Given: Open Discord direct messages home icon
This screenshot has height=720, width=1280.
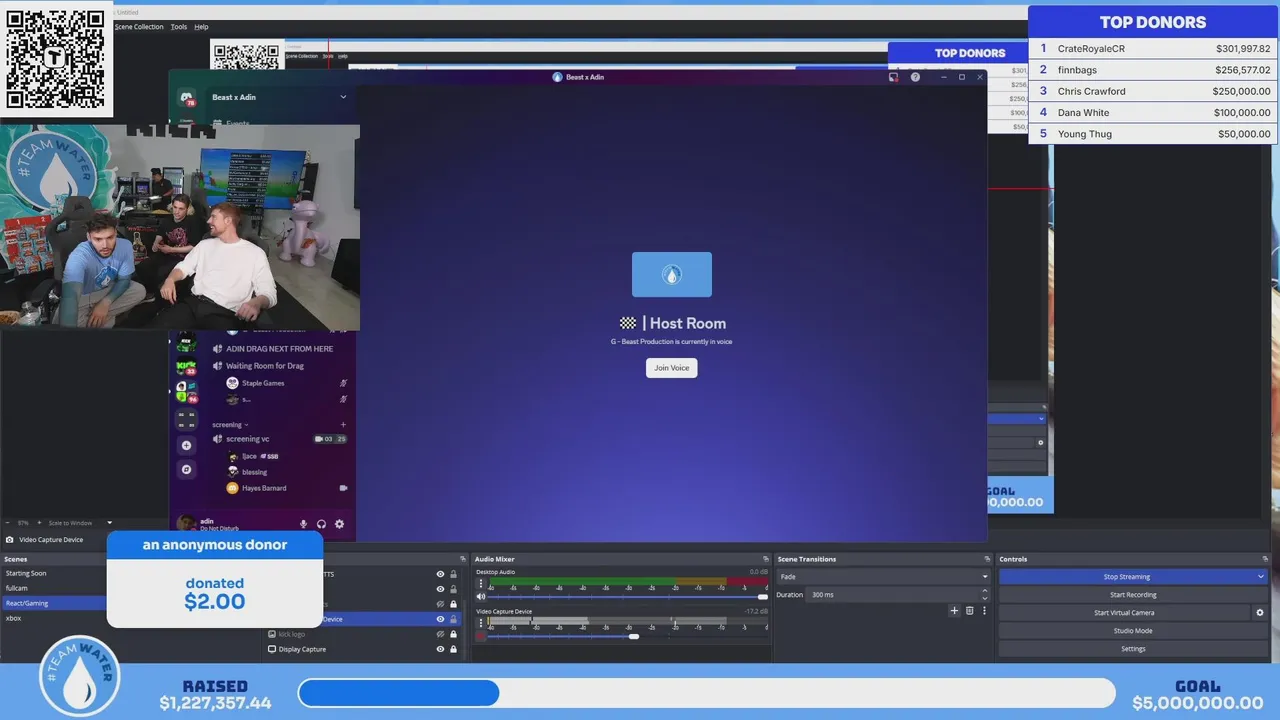Looking at the screenshot, I should [x=186, y=97].
